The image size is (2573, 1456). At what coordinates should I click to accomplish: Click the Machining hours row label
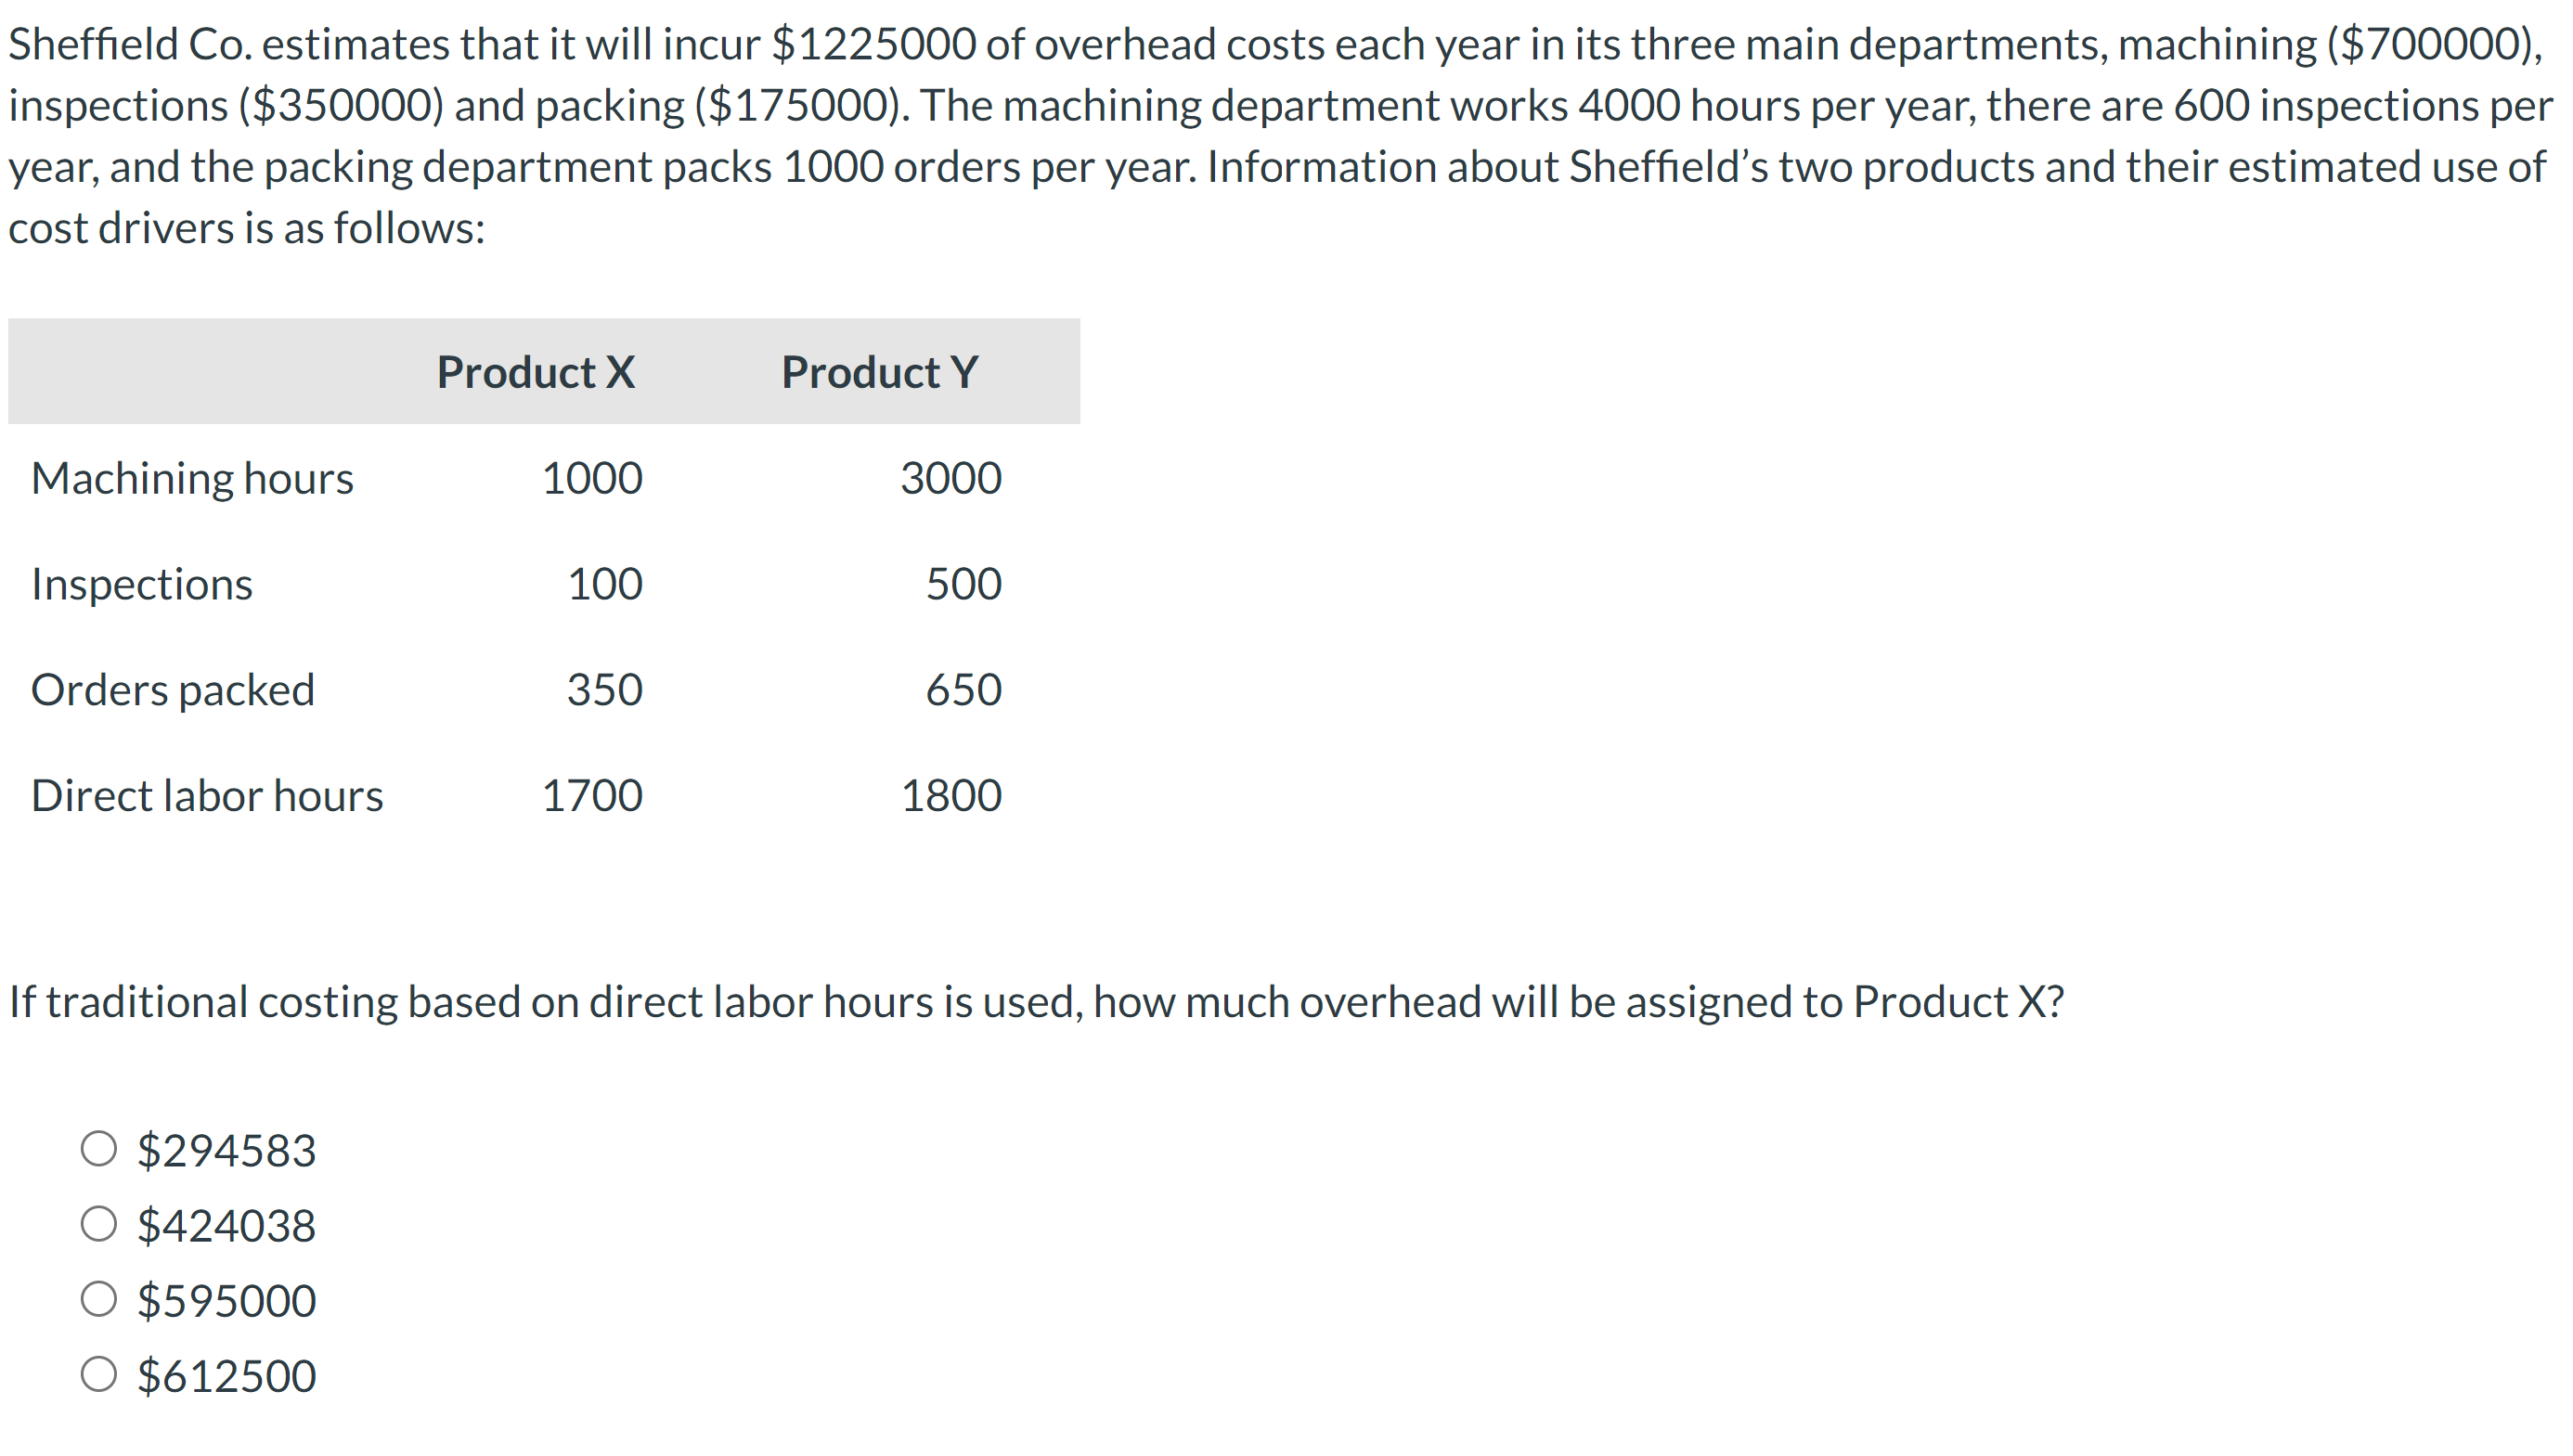[193, 478]
